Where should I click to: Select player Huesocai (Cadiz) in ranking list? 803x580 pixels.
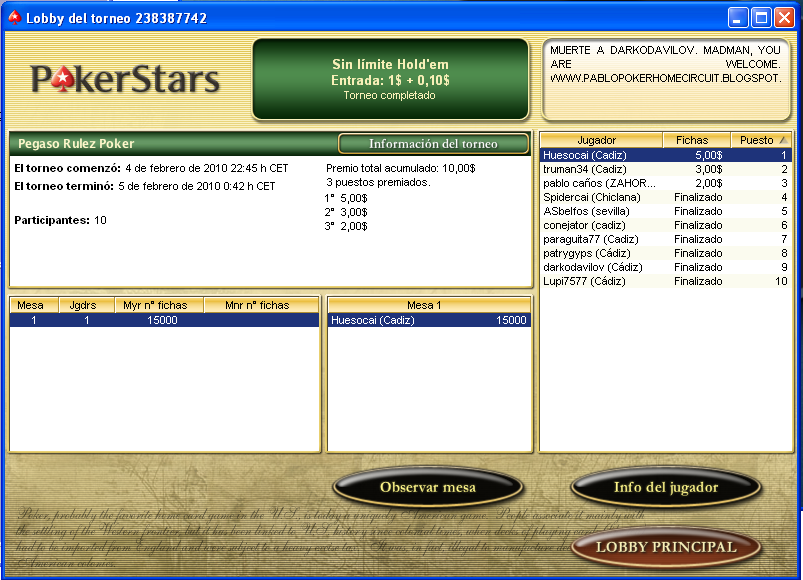tap(600, 155)
